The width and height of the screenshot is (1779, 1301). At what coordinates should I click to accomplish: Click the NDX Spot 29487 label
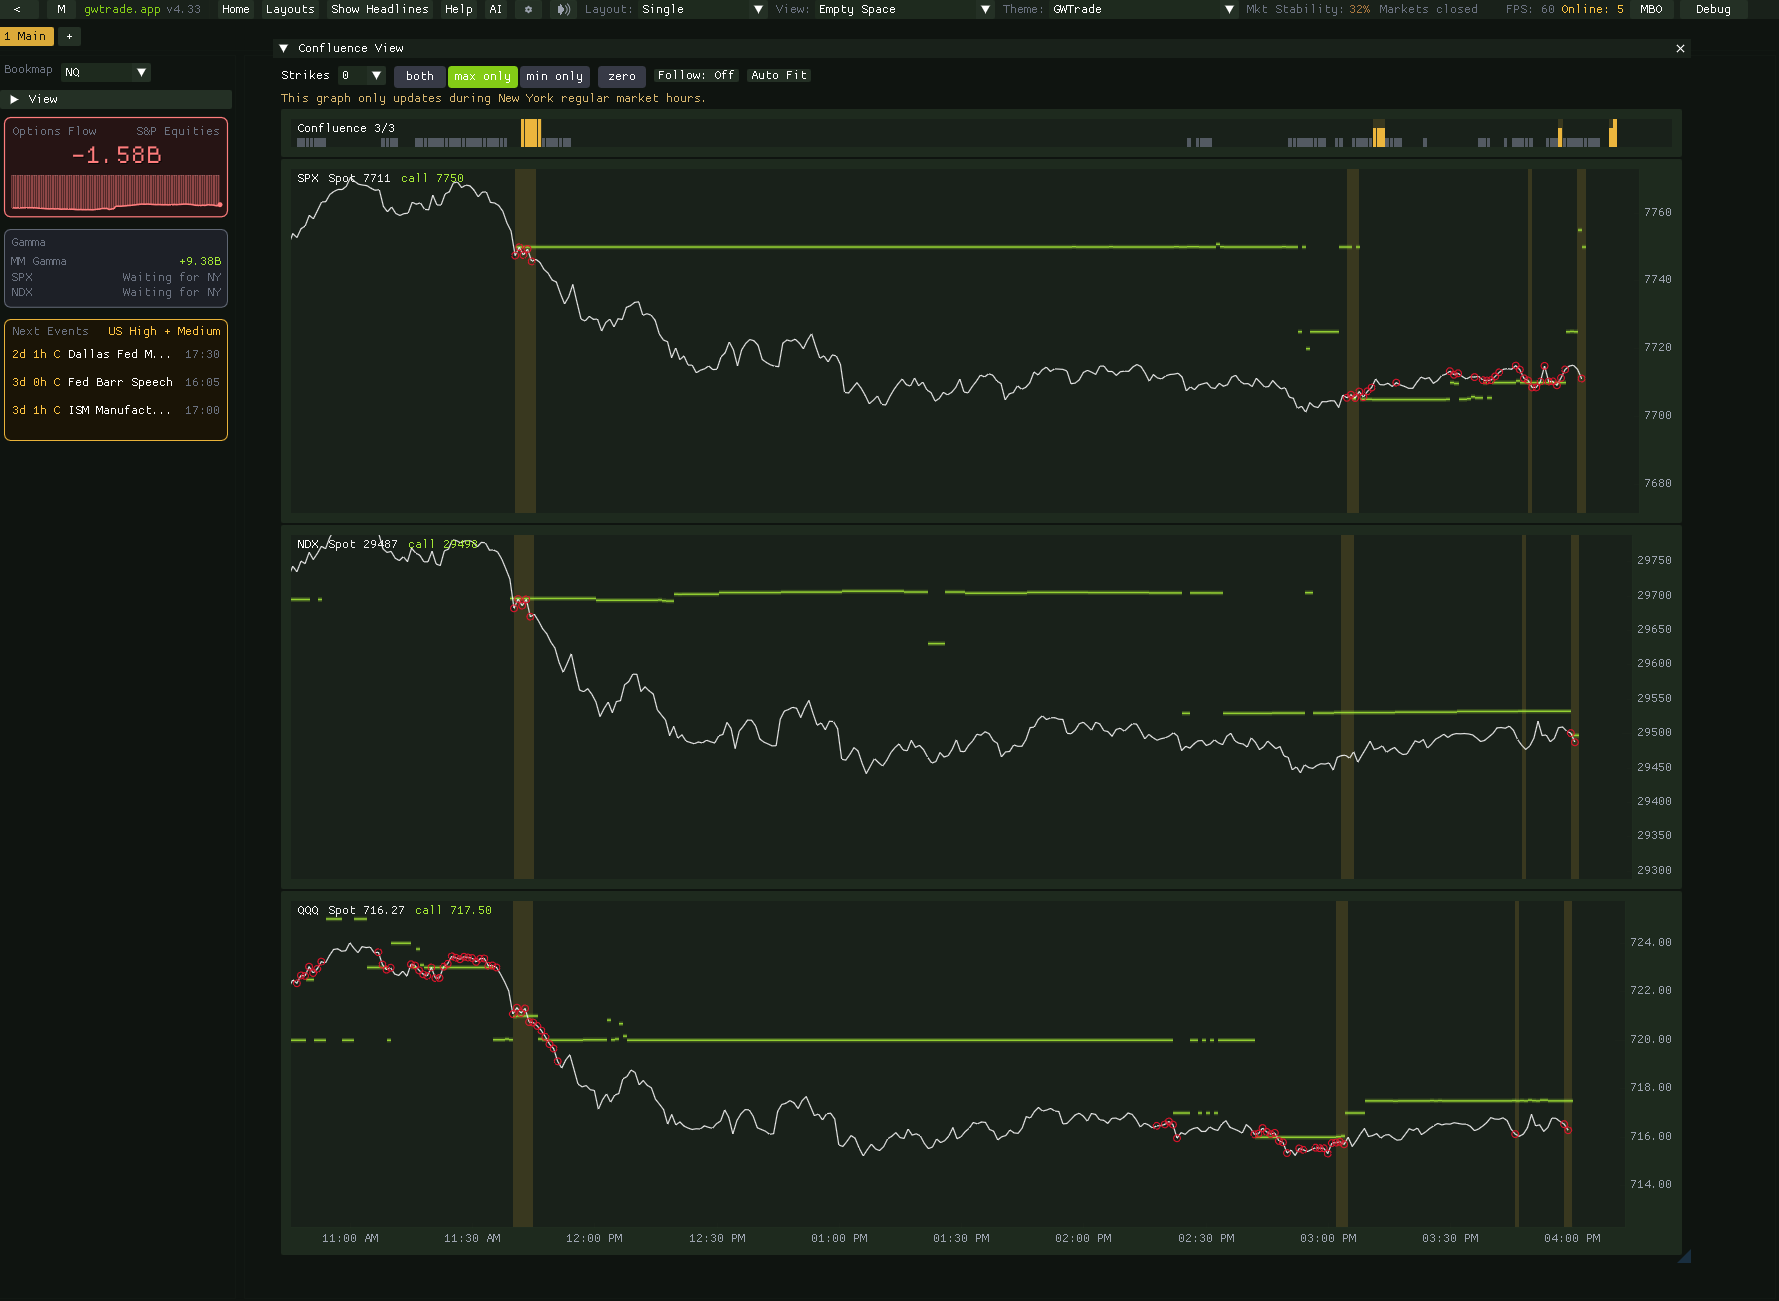coord(347,544)
